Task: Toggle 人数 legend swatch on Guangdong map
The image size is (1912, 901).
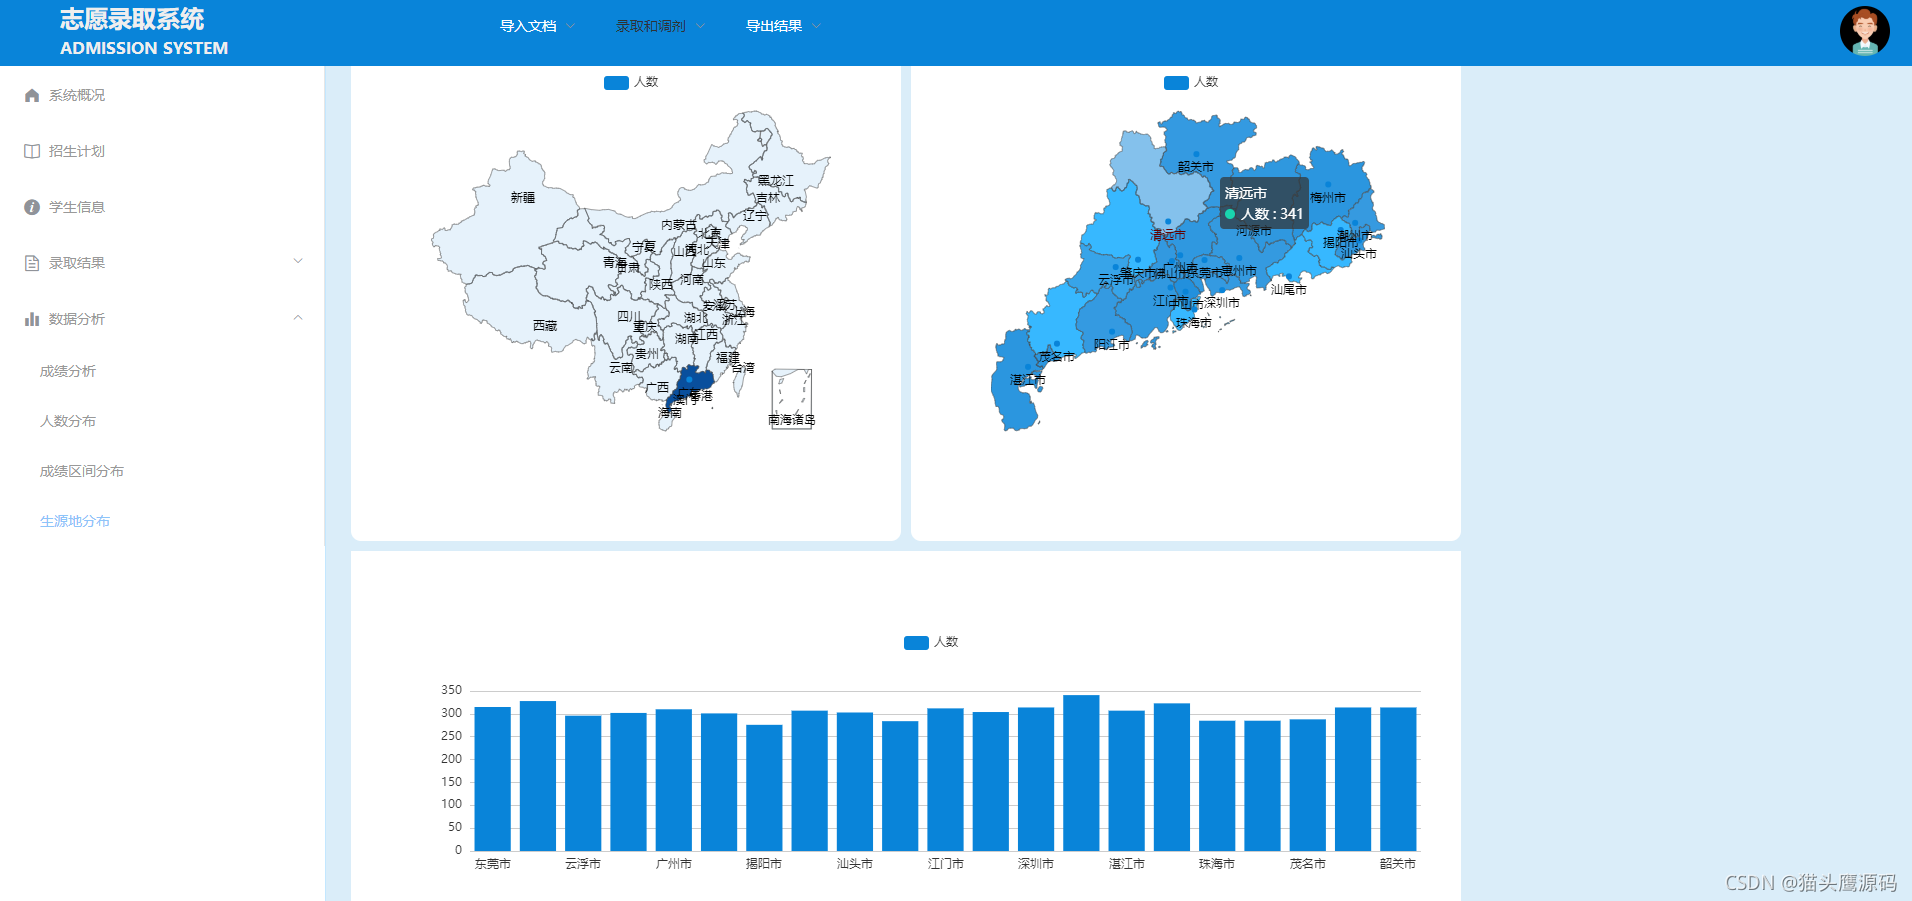Action: [1176, 82]
